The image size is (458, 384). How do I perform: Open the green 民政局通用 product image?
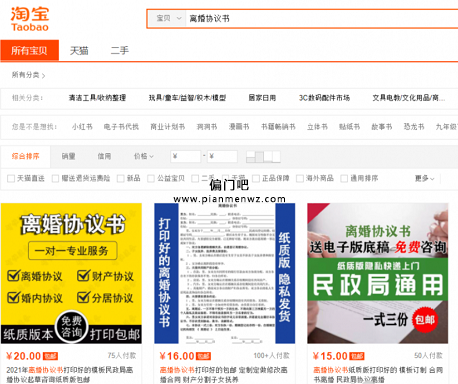[x=378, y=273]
